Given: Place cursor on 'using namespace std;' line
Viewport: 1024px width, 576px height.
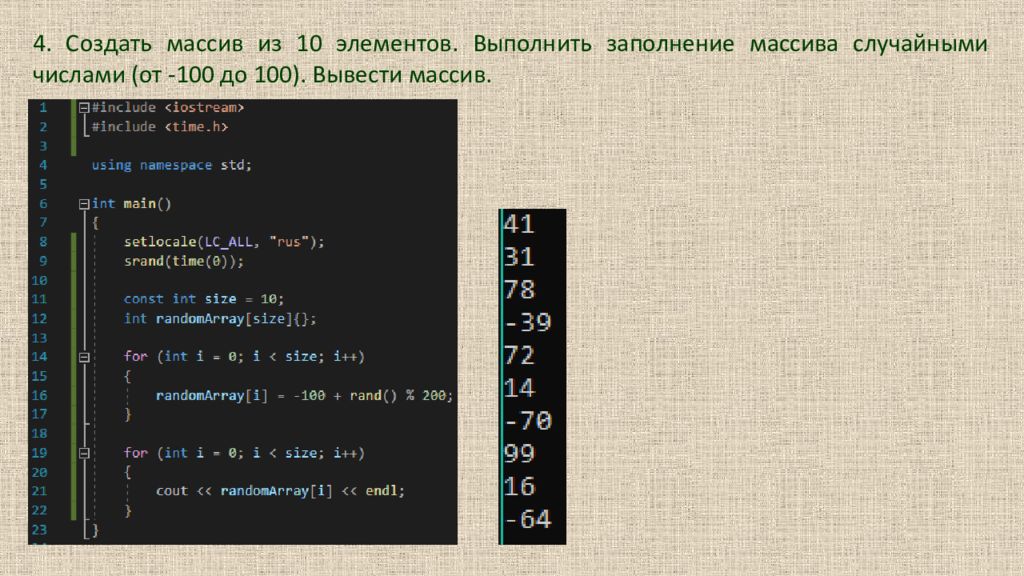Looking at the screenshot, I should pos(171,165).
